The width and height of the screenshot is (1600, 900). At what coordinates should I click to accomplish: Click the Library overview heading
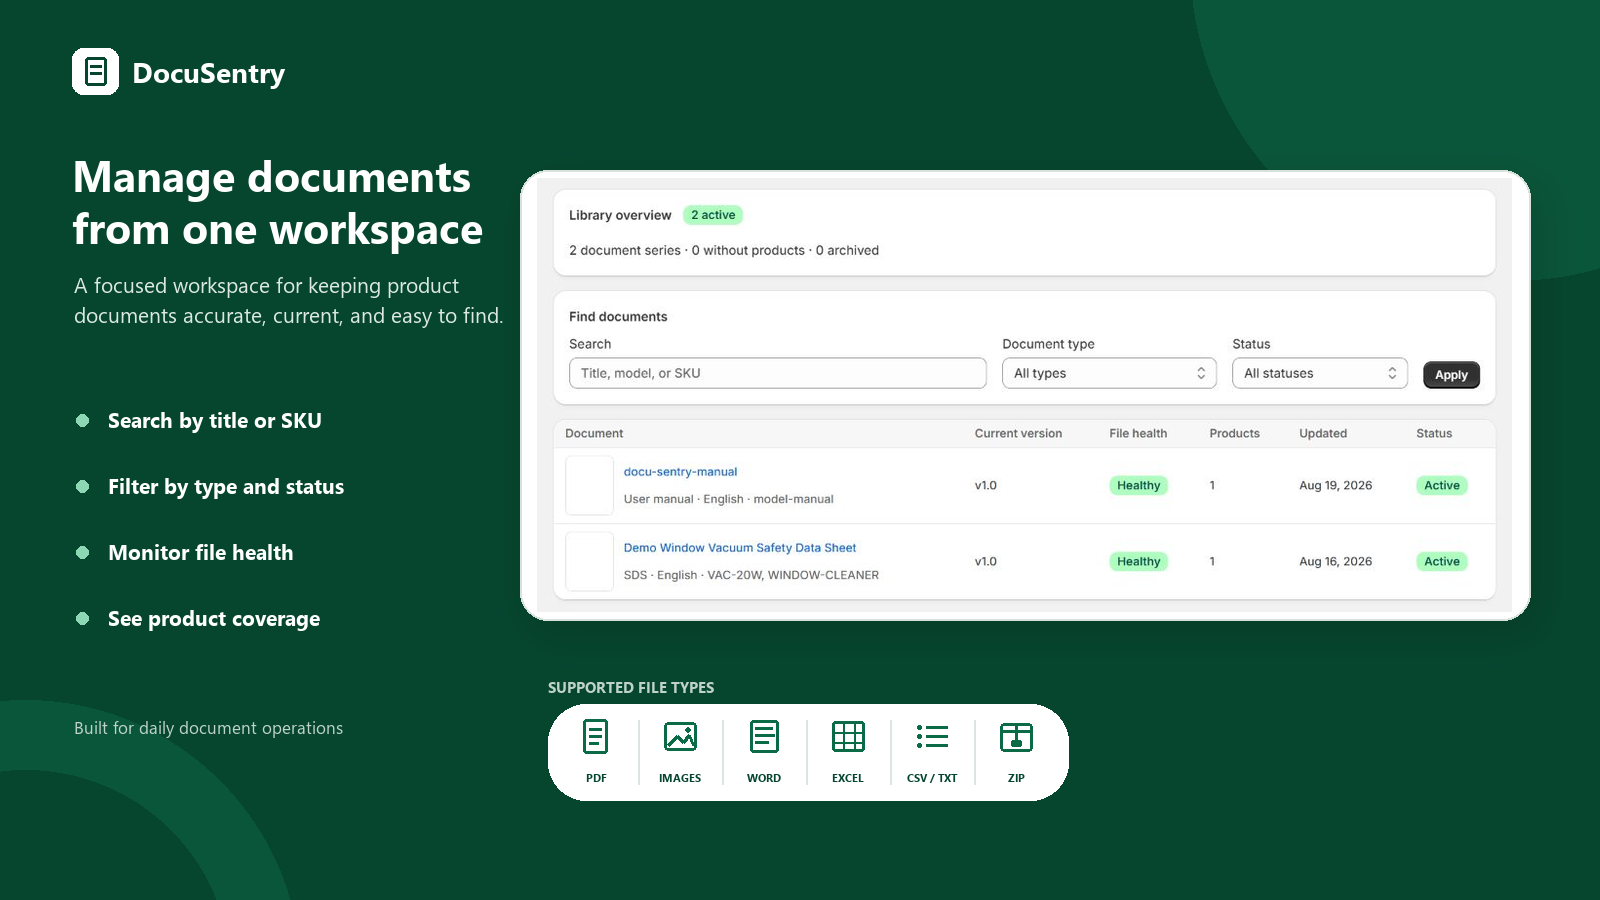(620, 215)
